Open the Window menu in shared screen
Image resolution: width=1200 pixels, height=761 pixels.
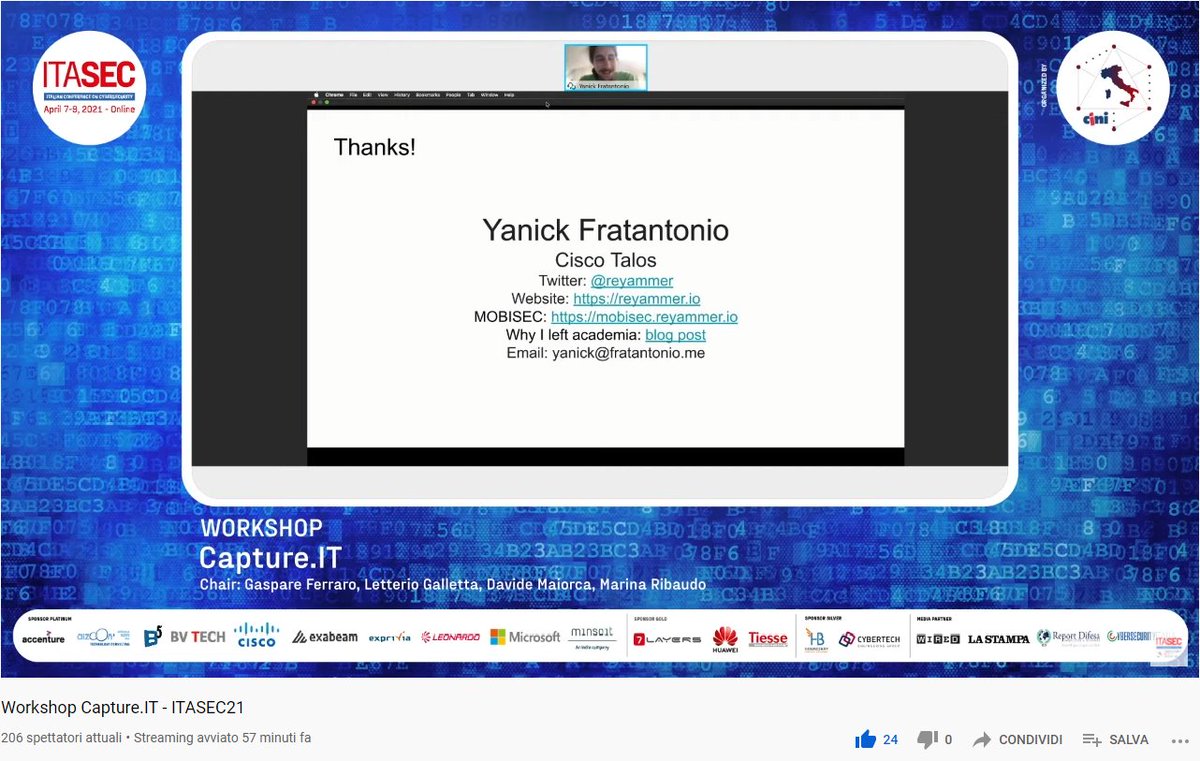pyautogui.click(x=489, y=95)
